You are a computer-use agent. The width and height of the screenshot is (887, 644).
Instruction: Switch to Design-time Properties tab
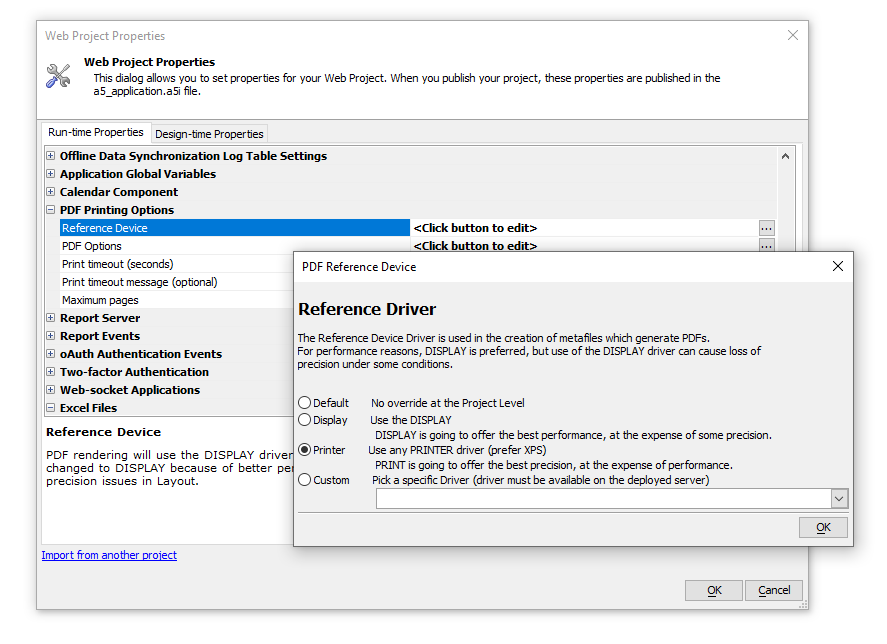click(x=209, y=134)
